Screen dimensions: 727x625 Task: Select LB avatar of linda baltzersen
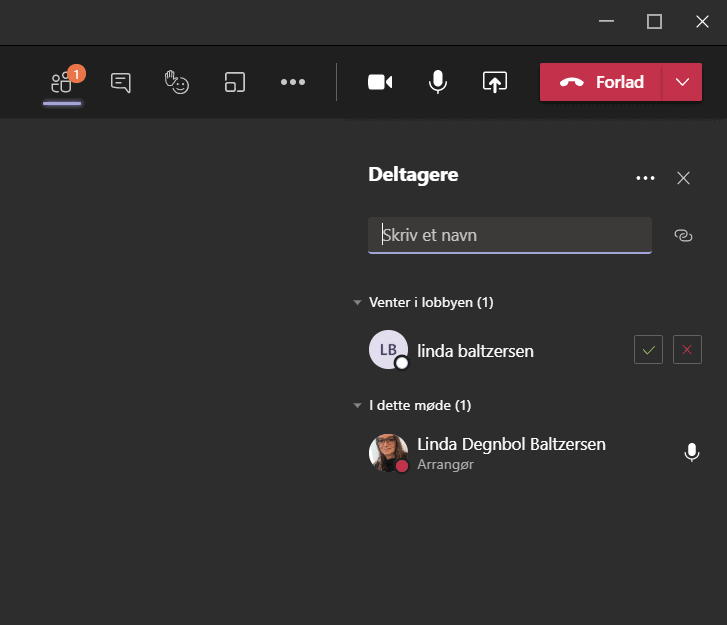[389, 350]
